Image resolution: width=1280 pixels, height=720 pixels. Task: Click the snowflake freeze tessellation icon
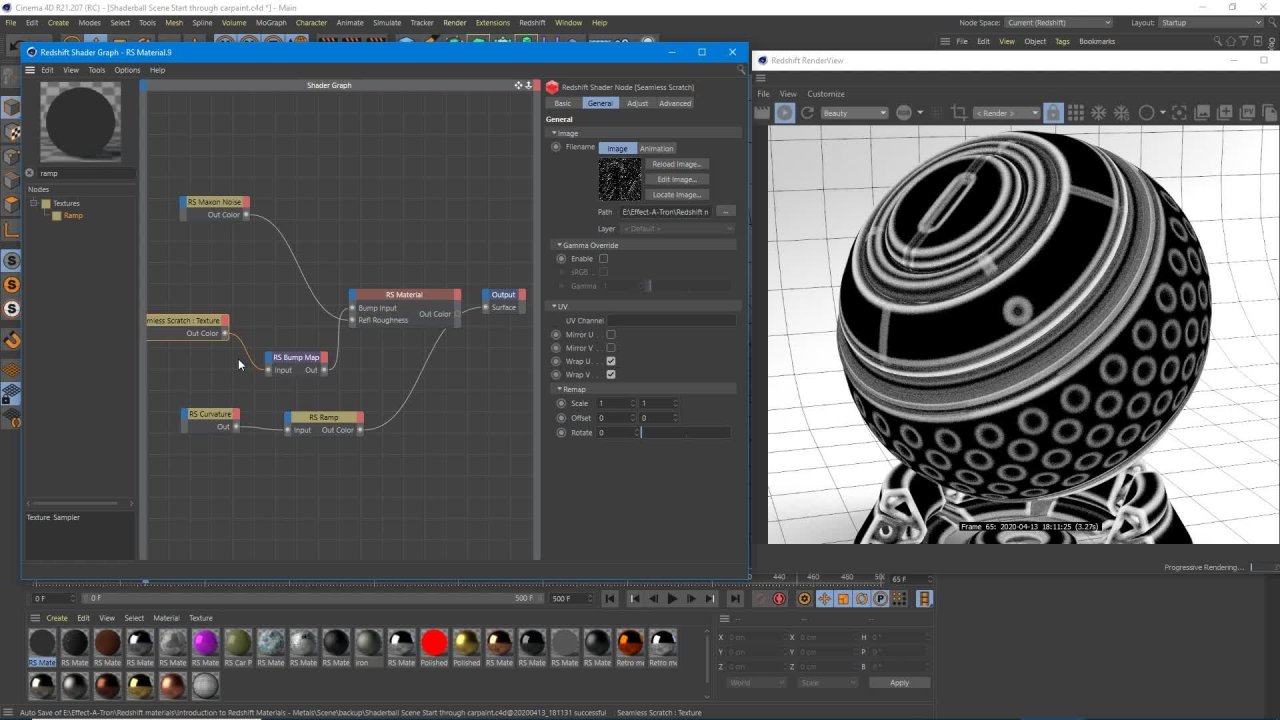point(1100,113)
